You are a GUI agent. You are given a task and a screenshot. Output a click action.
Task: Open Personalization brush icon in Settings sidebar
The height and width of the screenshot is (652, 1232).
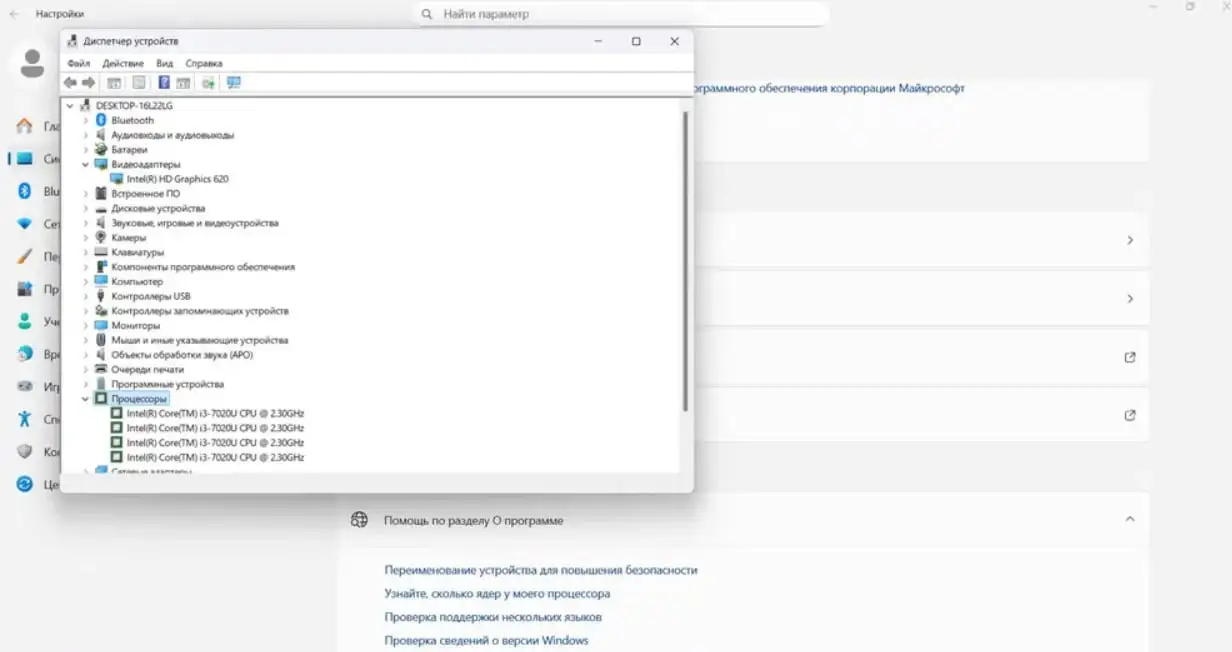[24, 256]
